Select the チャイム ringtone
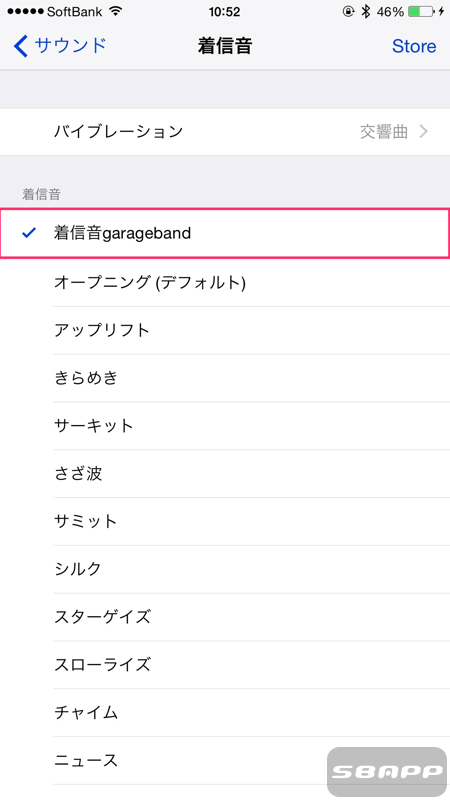The image size is (450, 800). (x=225, y=712)
